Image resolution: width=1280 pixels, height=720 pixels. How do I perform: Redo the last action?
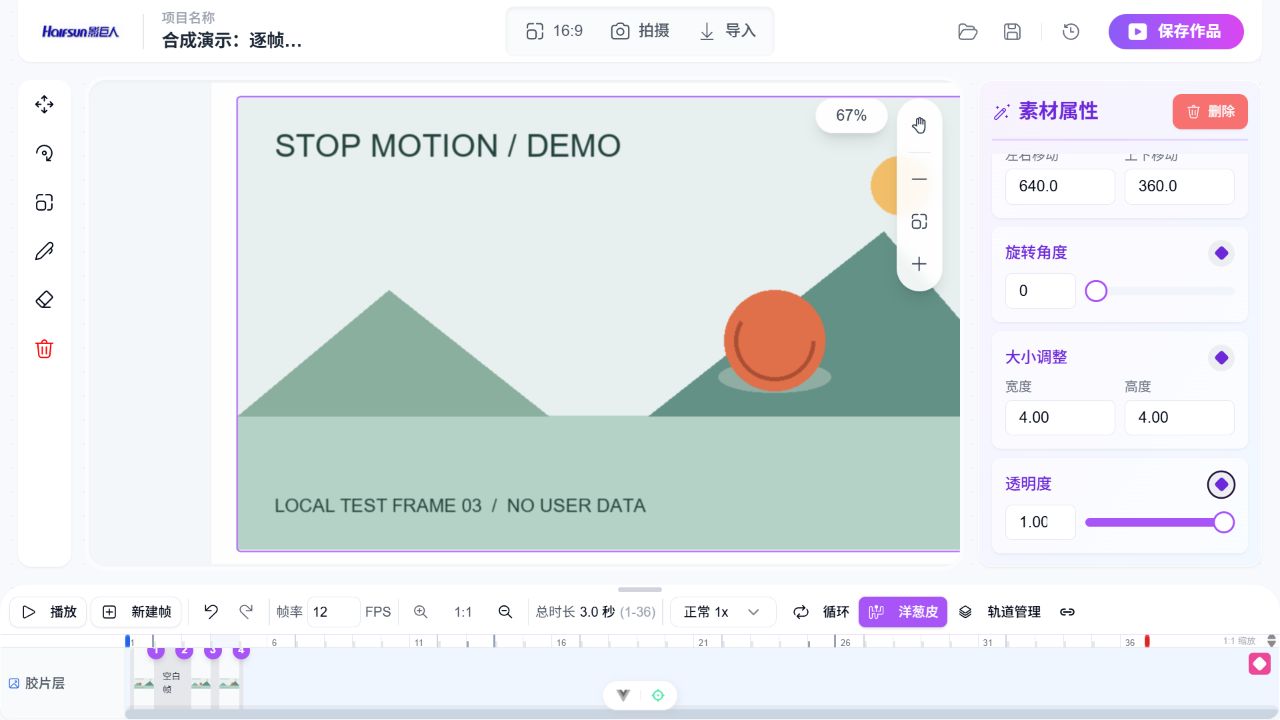click(246, 612)
